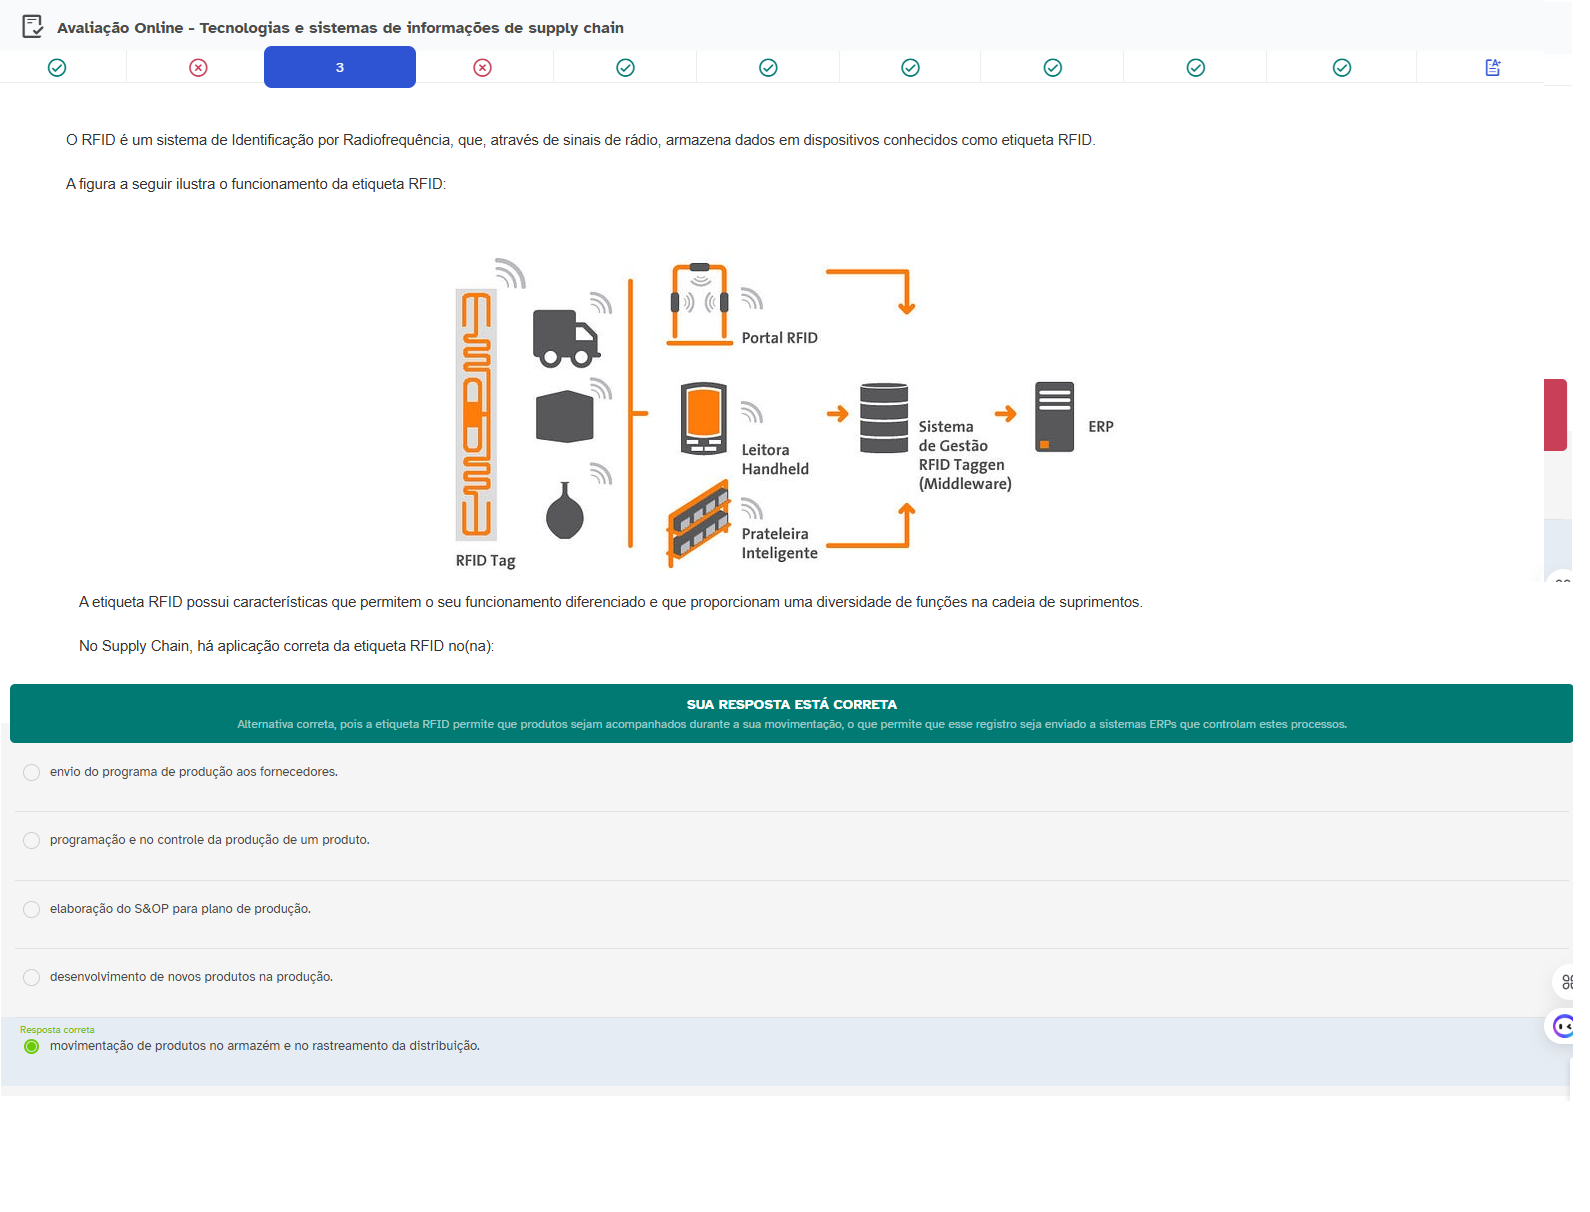Go to question 1 with the green checkmark
The image size is (1590, 1212).
[x=57, y=68]
